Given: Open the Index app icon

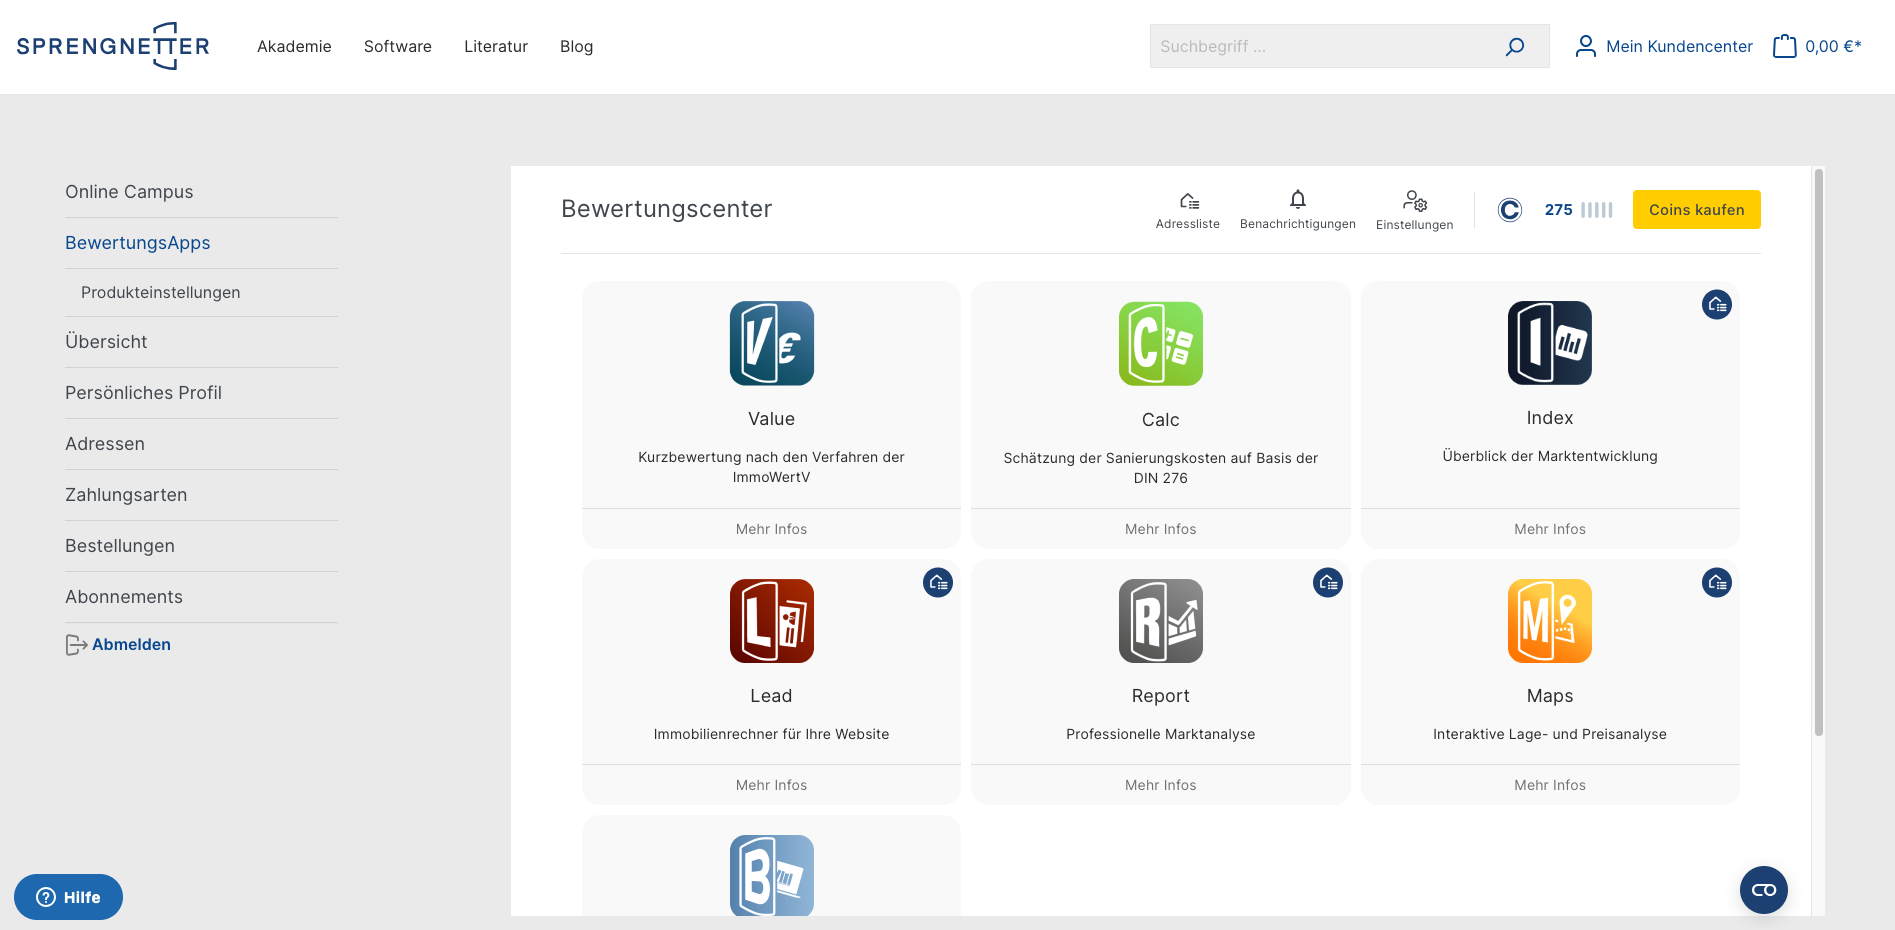Looking at the screenshot, I should pyautogui.click(x=1549, y=343).
